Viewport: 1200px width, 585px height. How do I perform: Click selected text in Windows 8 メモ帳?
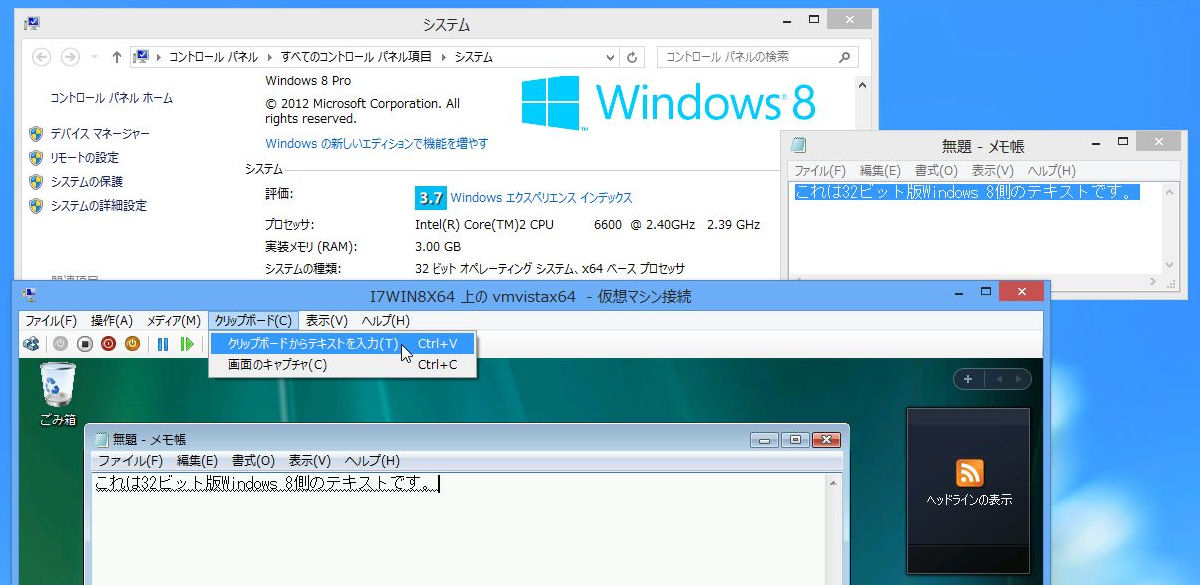(967, 192)
